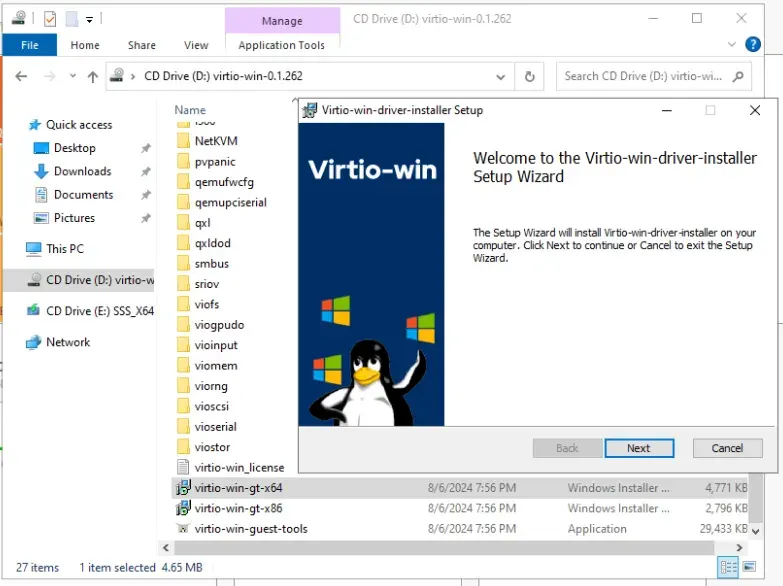The height and width of the screenshot is (586, 783).
Task: Select the pvpanic folder
Action: (x=215, y=162)
